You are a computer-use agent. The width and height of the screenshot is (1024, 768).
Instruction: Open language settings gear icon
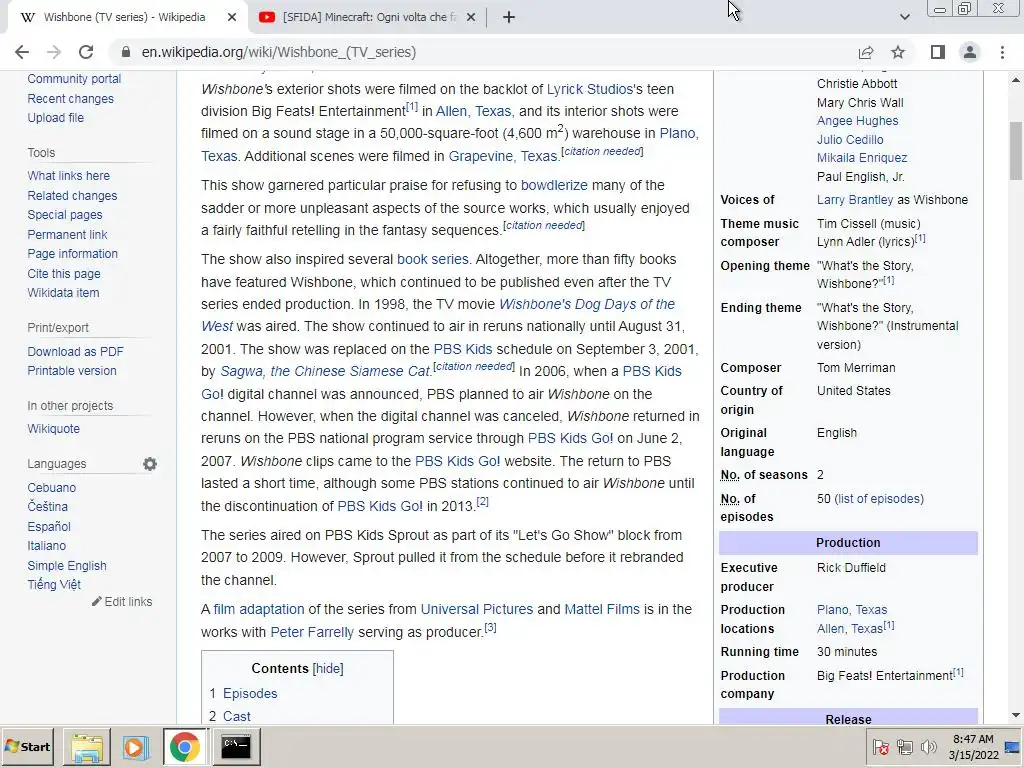(150, 464)
